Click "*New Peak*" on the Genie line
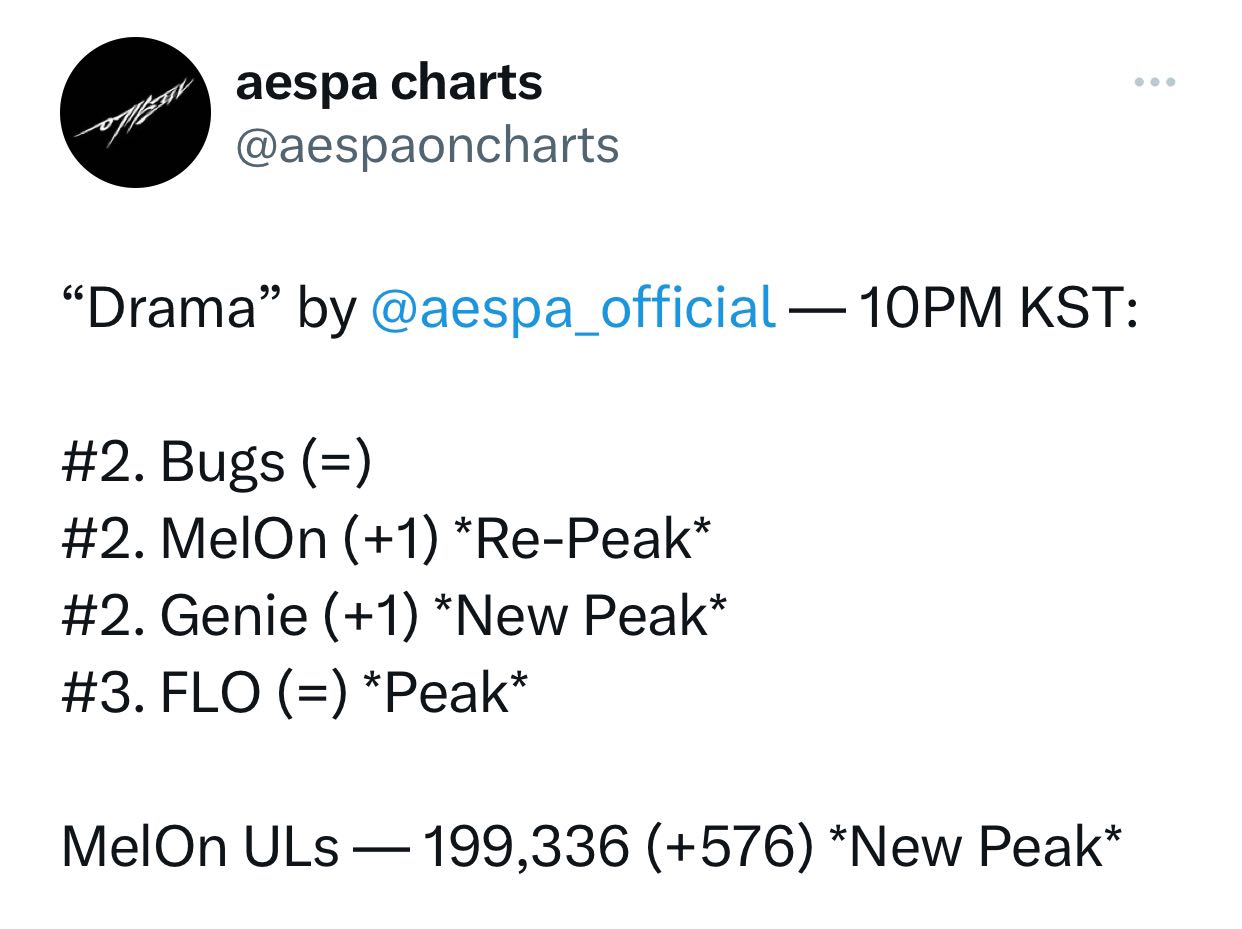 (x=578, y=616)
